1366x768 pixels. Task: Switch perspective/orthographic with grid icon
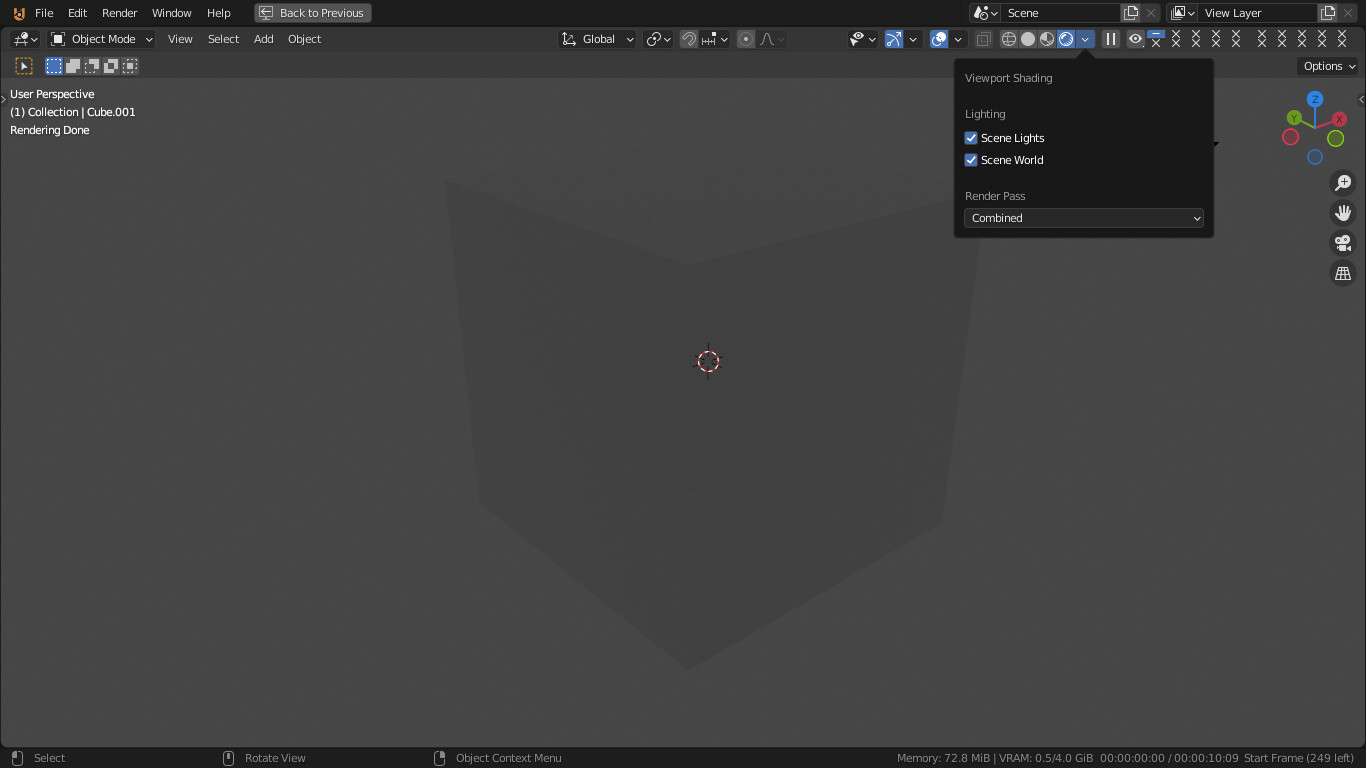(x=1343, y=273)
